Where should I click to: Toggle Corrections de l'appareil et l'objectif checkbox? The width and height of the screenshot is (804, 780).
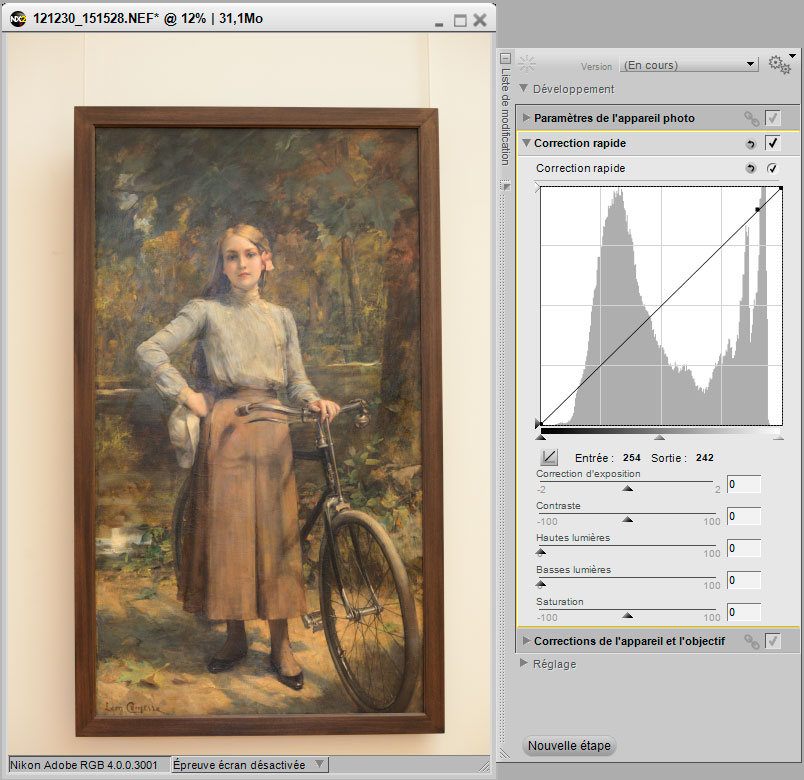[772, 641]
